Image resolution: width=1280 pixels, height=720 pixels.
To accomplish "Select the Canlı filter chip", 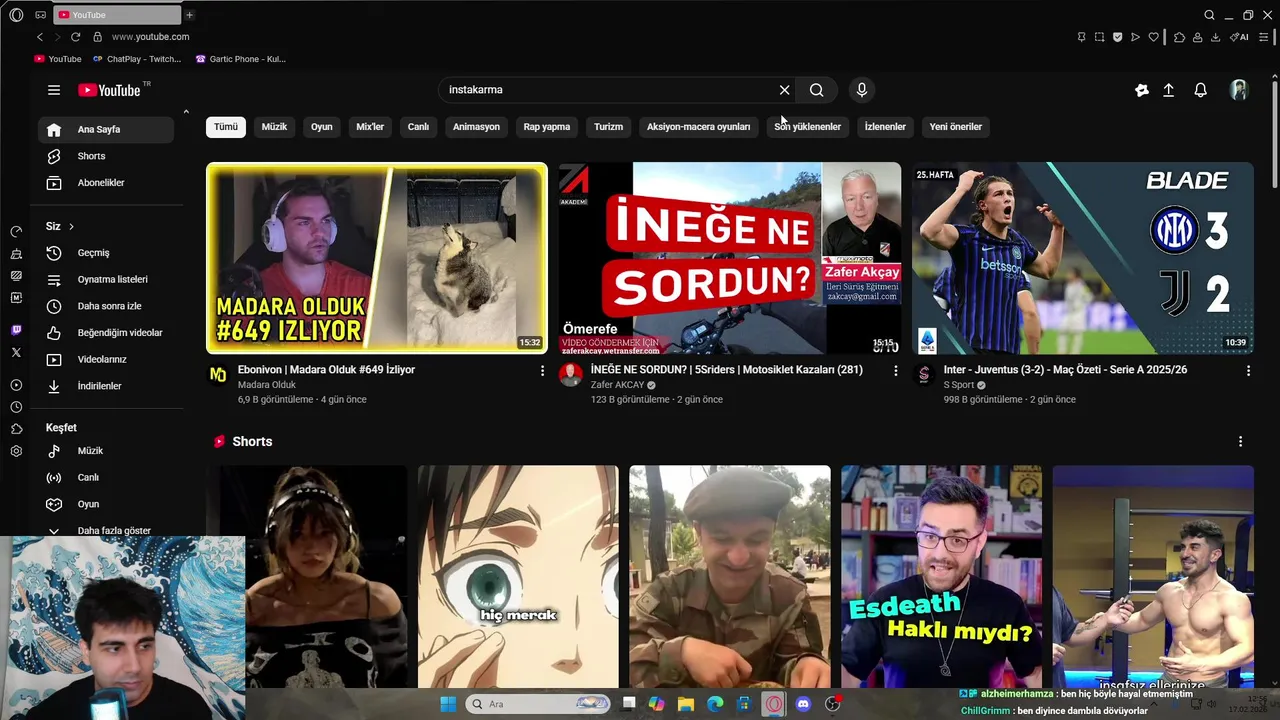I will tap(418, 127).
